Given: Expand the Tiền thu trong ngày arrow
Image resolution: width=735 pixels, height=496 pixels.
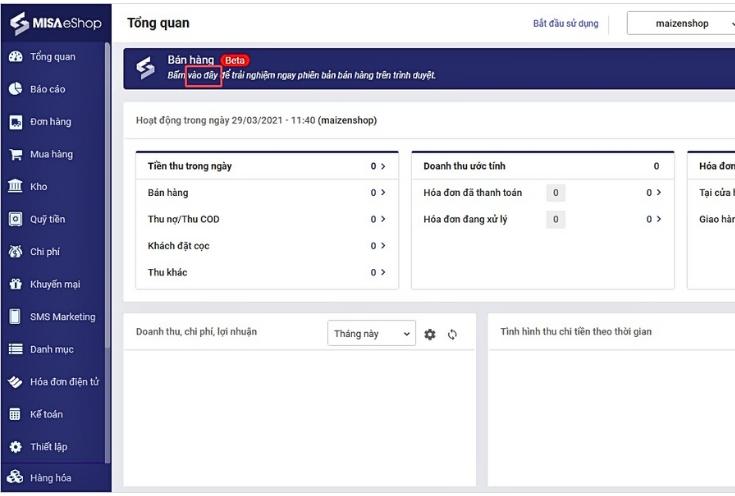Looking at the screenshot, I should coord(378,166).
